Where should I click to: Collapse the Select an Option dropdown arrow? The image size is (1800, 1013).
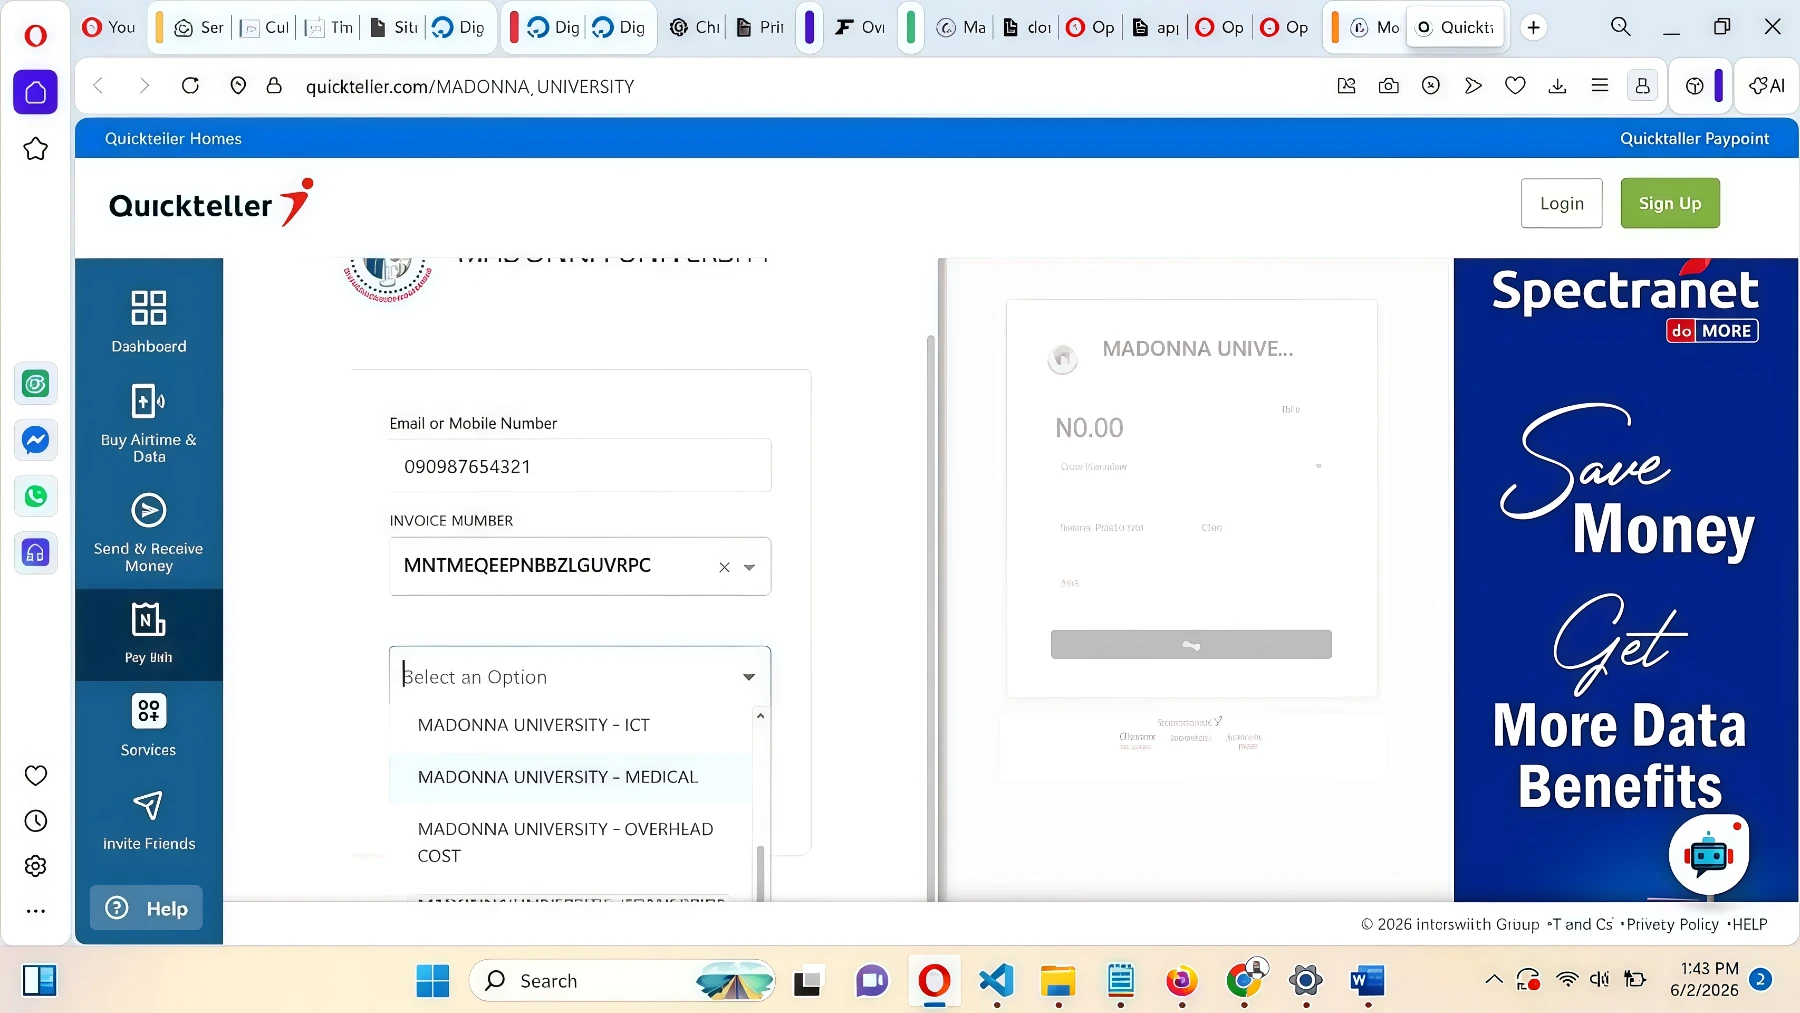tap(749, 677)
